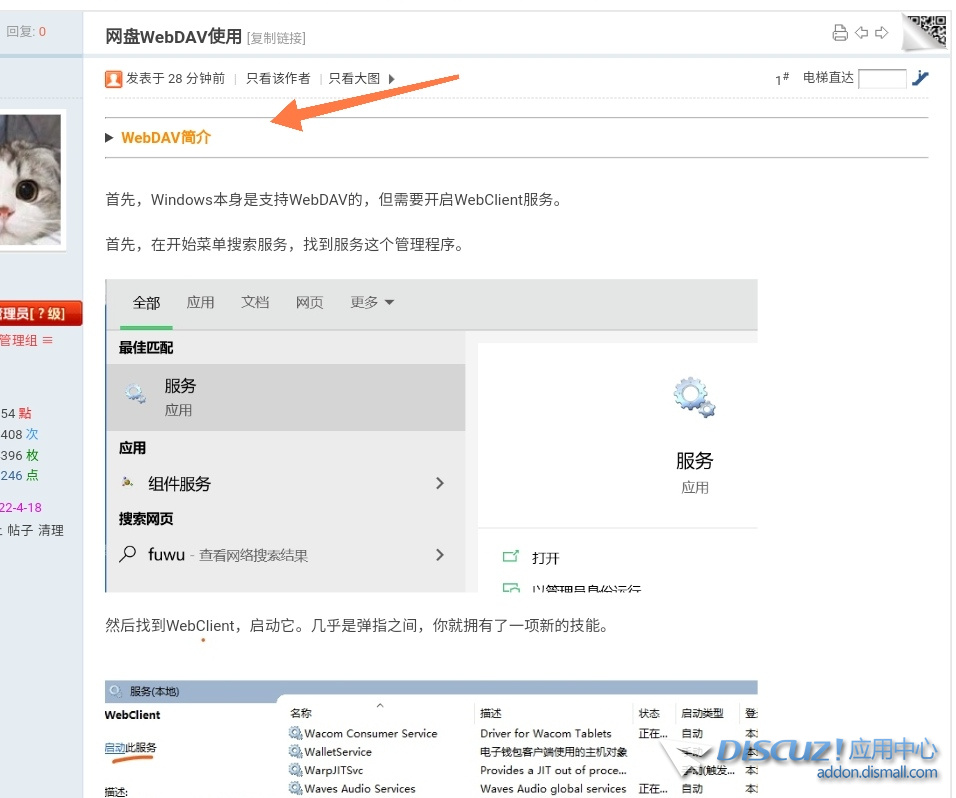Image resolution: width=956 pixels, height=798 pixels.
Task: Click the 清理 link in sidebar
Action: tap(51, 530)
